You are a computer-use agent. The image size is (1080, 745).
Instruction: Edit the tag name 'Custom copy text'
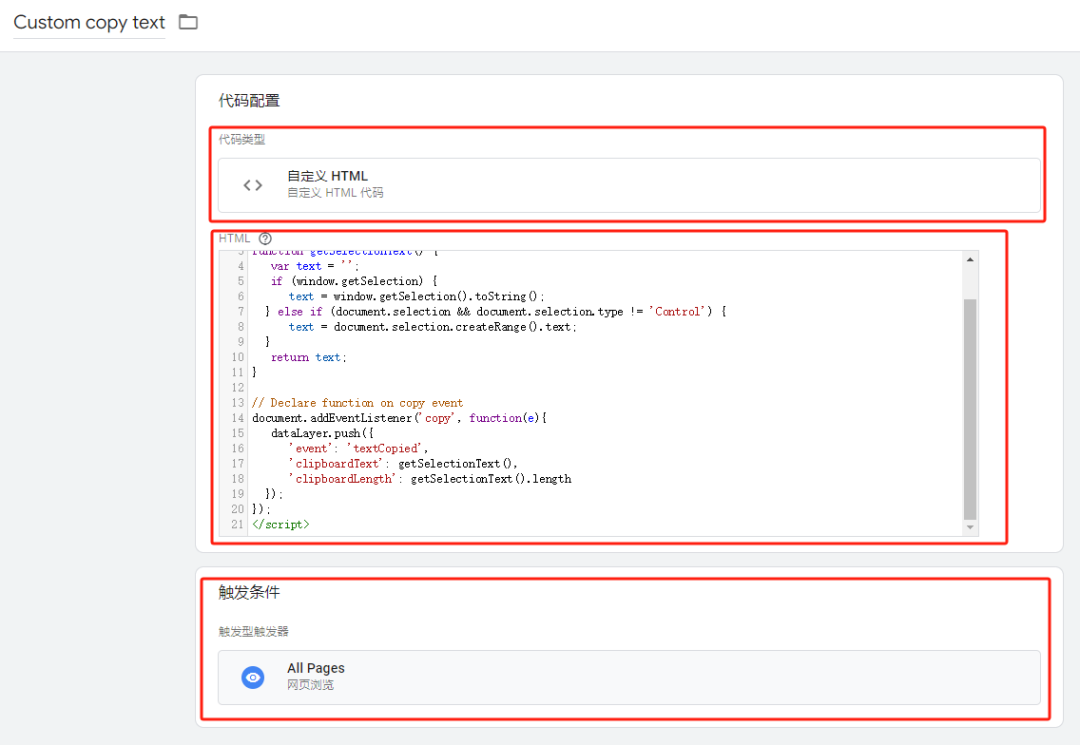coord(89,23)
